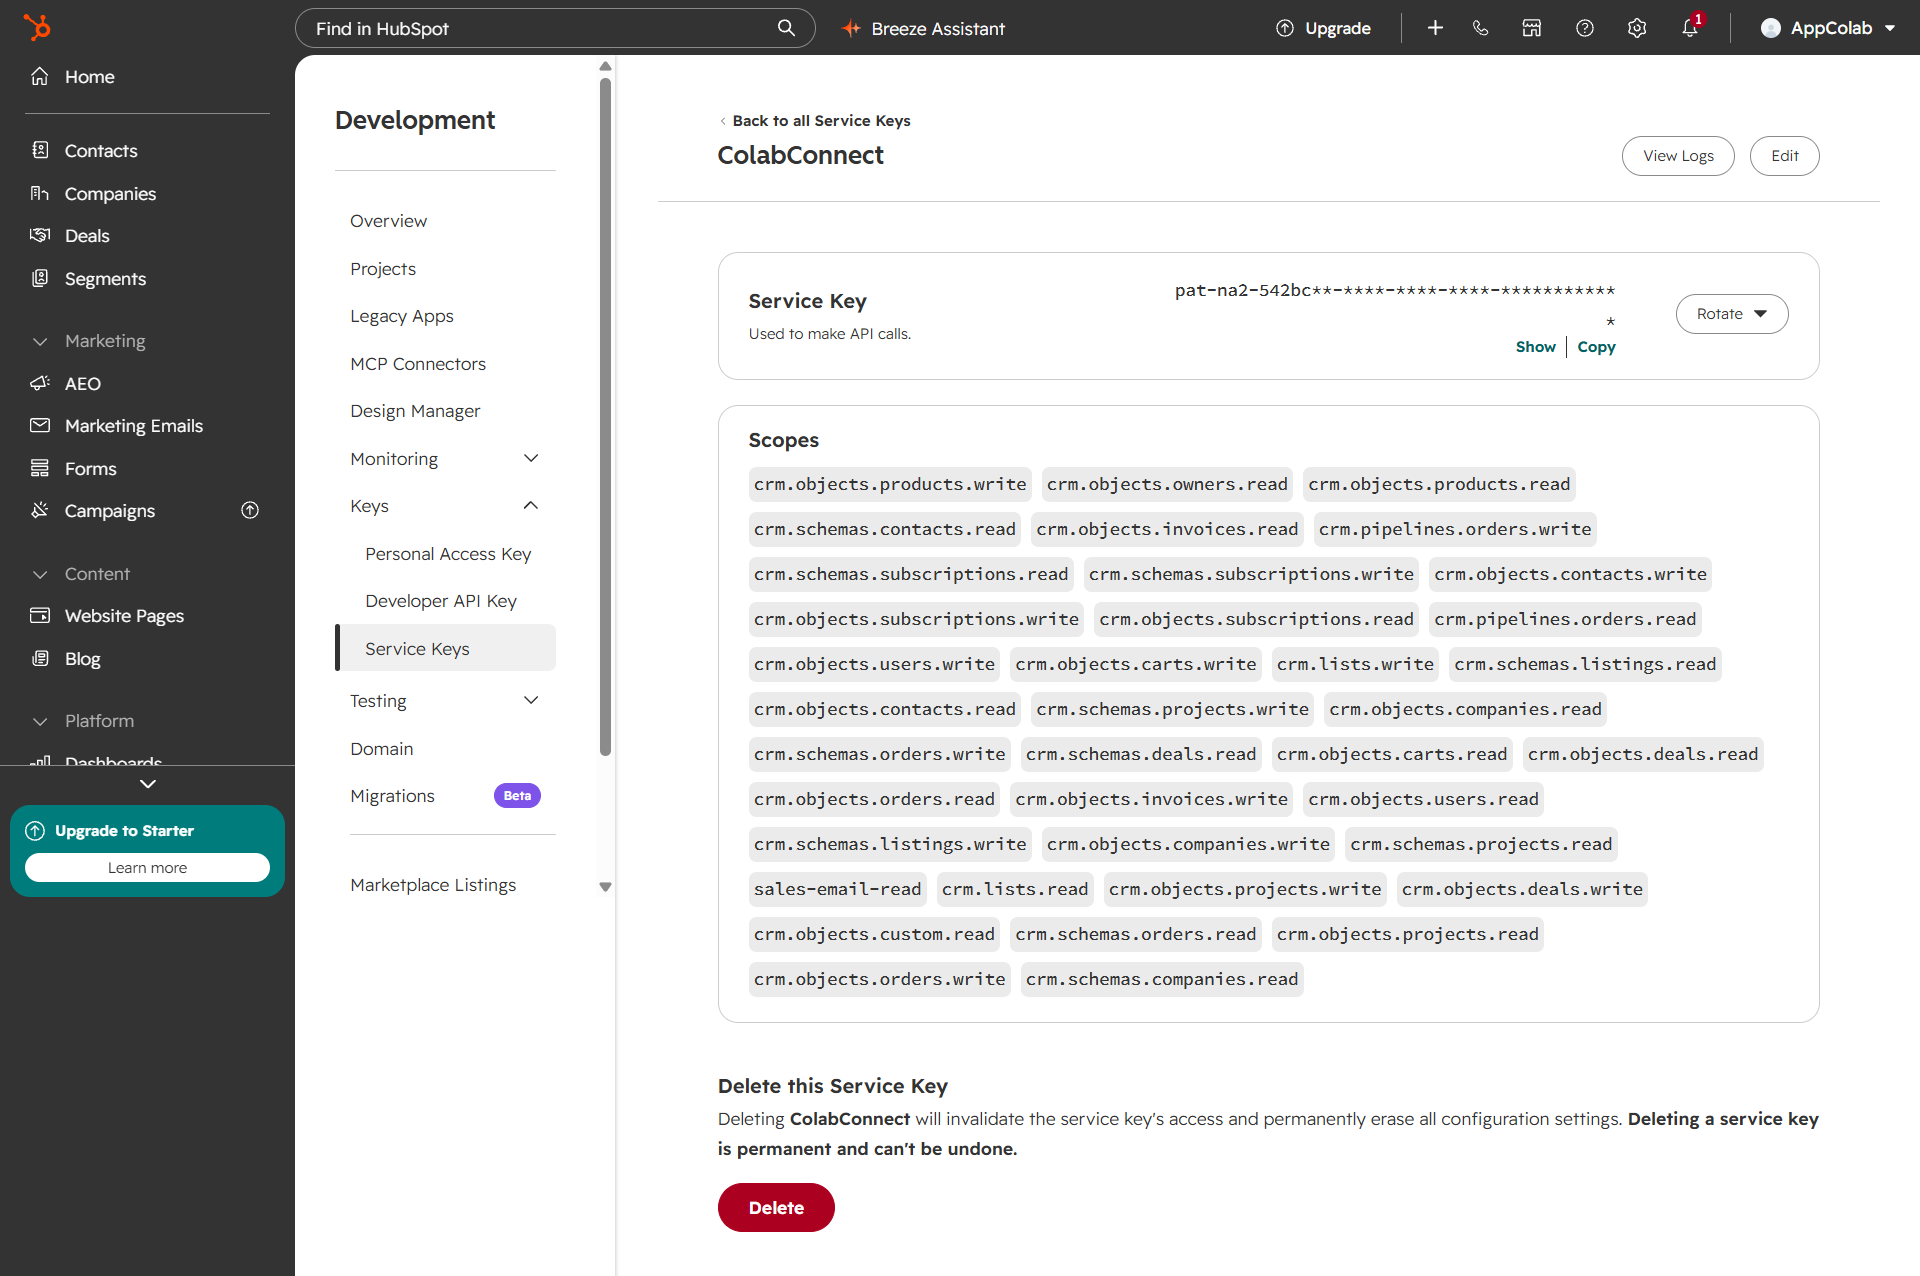1920x1276 pixels.
Task: Open Design Manager
Action: click(415, 410)
